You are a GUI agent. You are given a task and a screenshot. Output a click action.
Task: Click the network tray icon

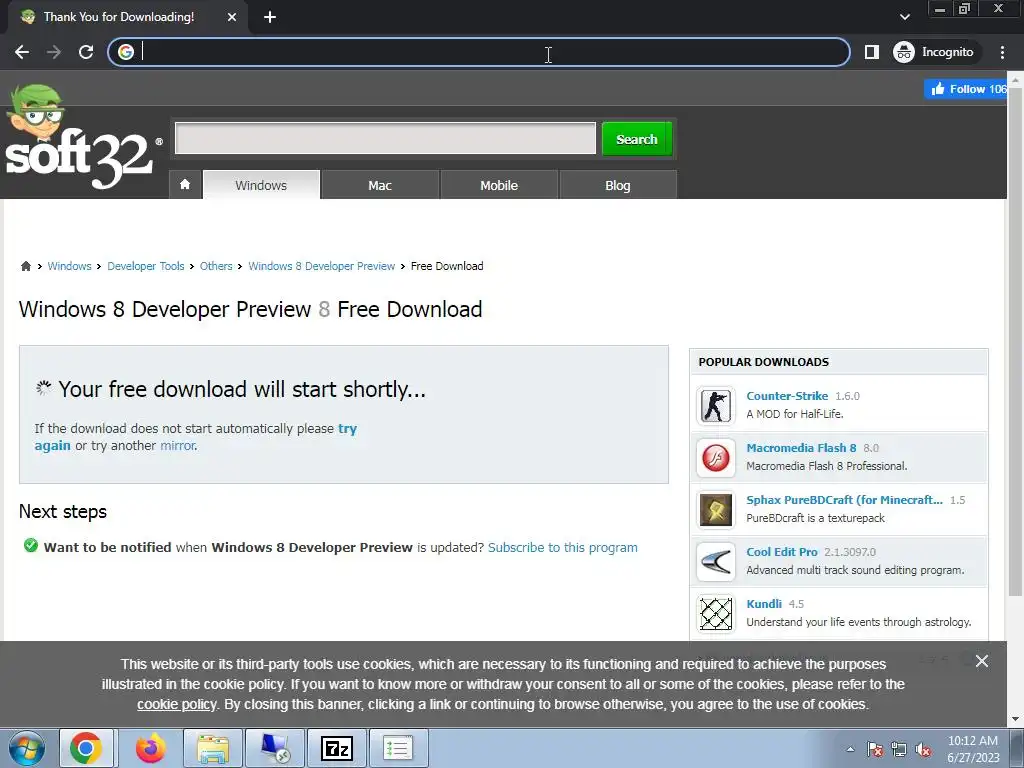click(x=899, y=749)
